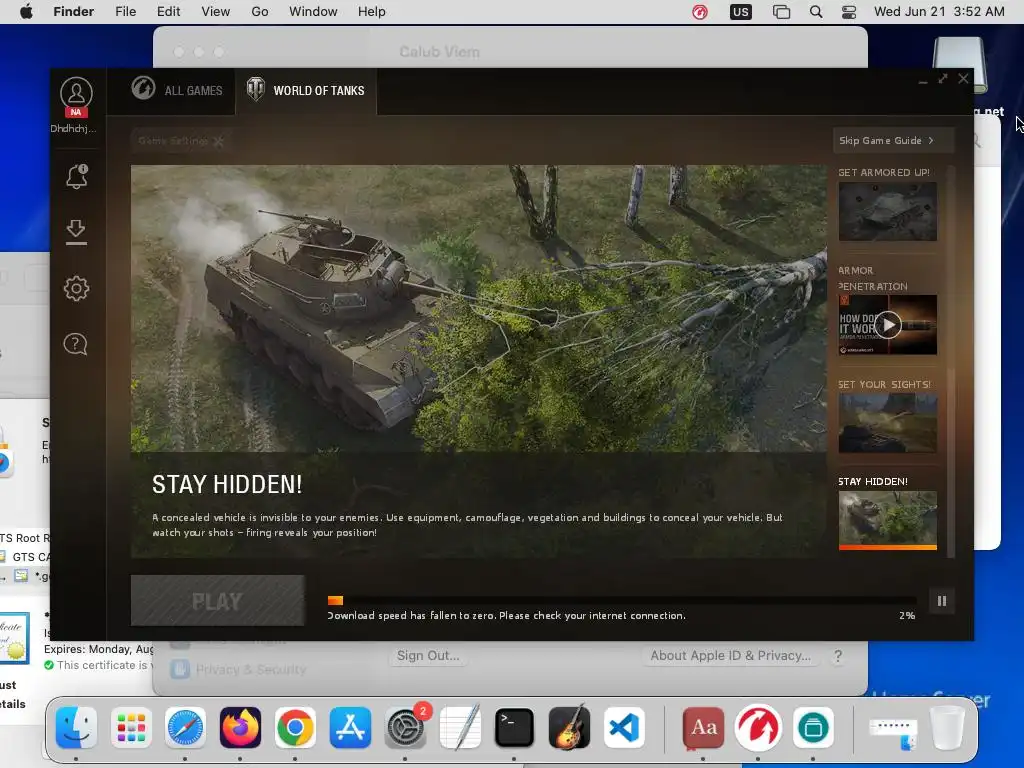
Task: Open the help question-mark bubble
Action: 76,344
